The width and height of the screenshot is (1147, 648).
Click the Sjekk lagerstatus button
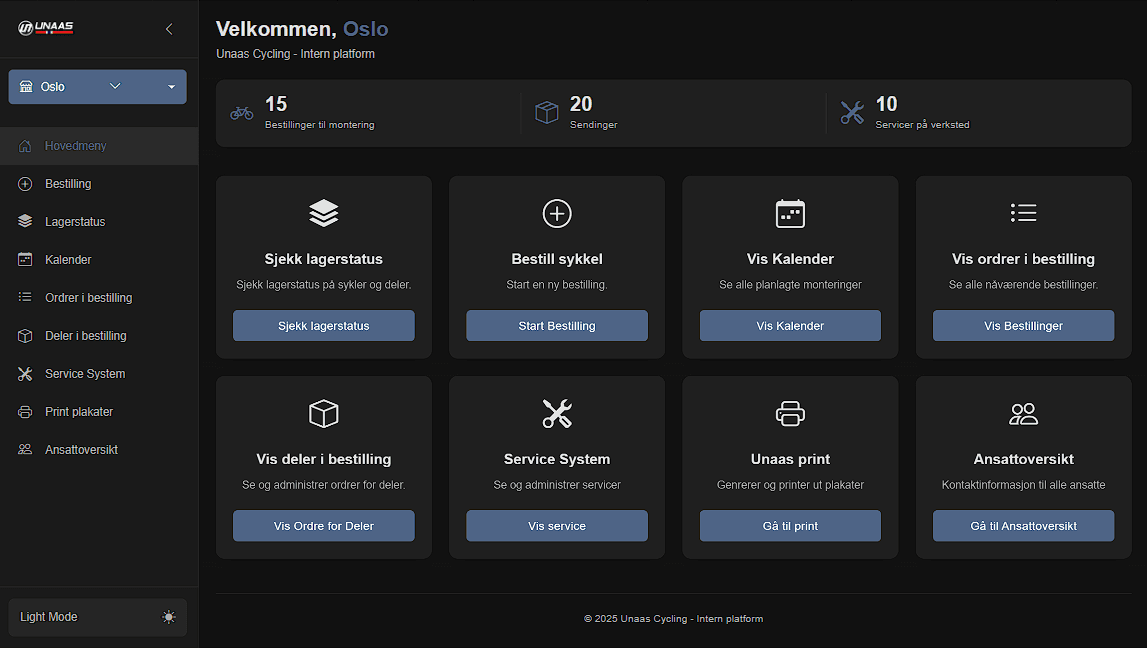[323, 325]
